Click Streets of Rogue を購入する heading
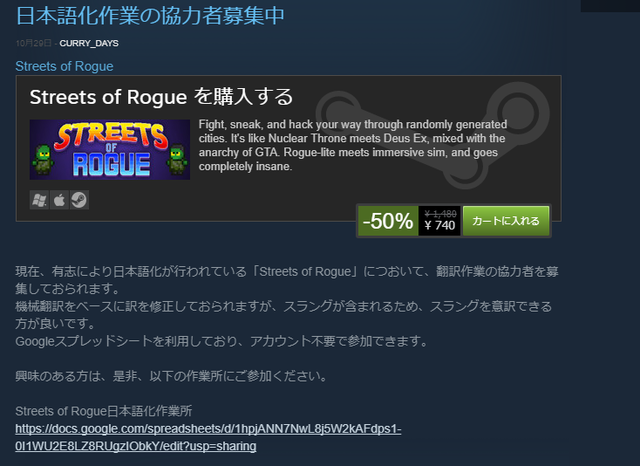640x466 pixels. pyautogui.click(x=161, y=97)
